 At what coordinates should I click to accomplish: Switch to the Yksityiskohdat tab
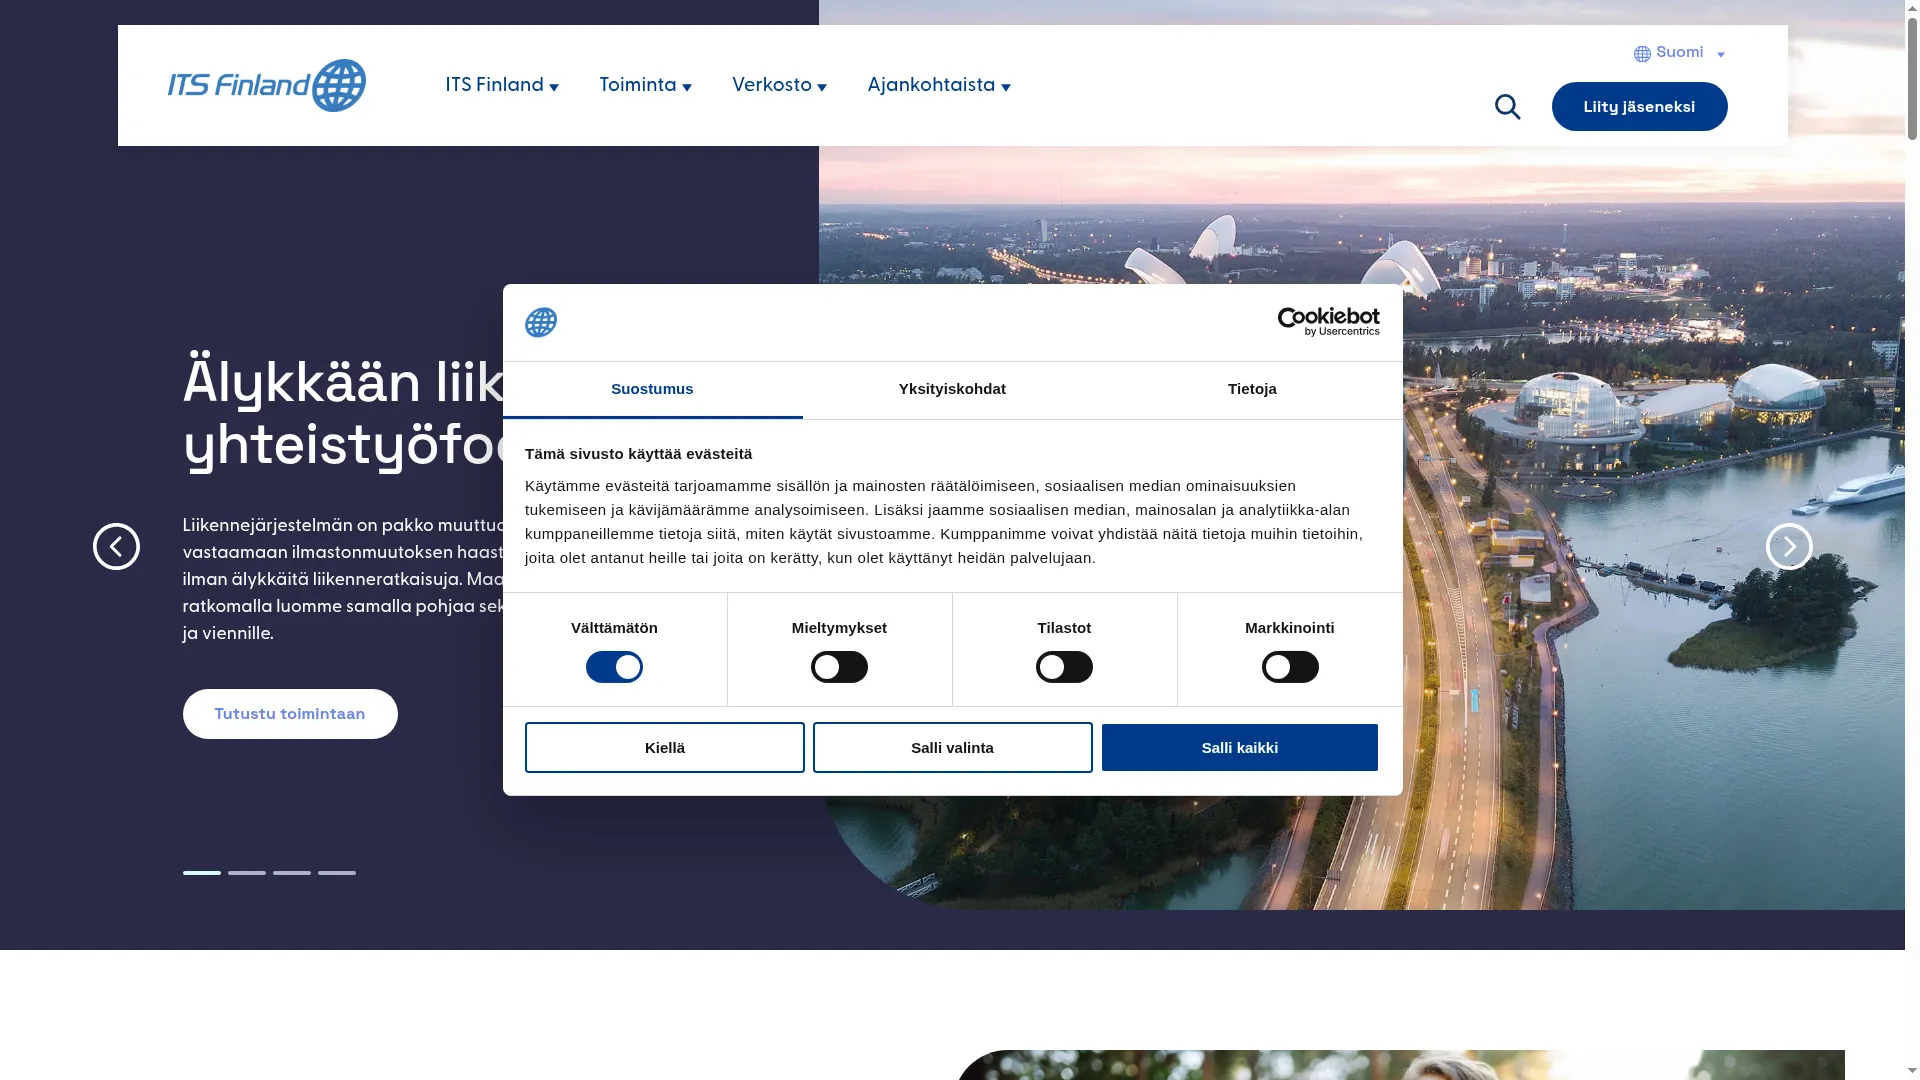click(952, 389)
